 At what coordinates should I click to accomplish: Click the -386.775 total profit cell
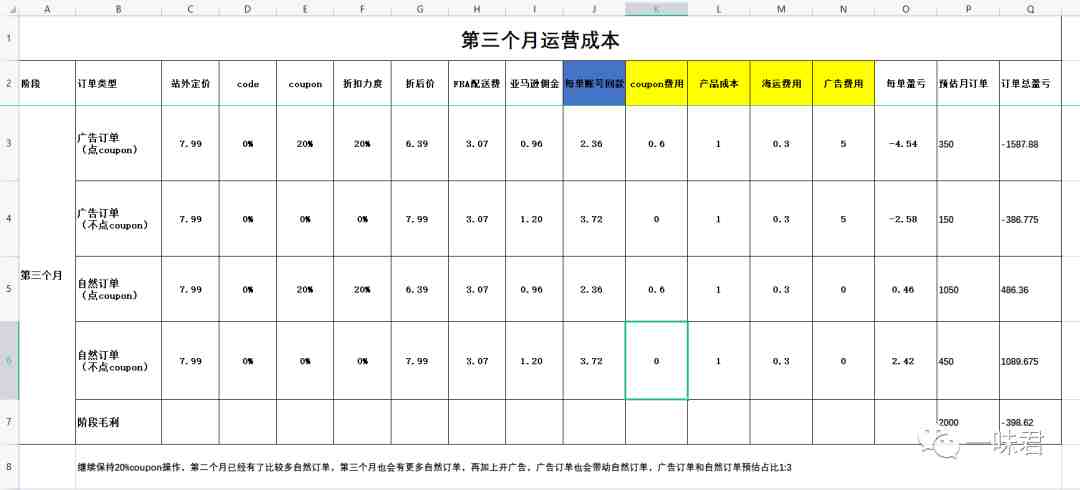(1030, 218)
